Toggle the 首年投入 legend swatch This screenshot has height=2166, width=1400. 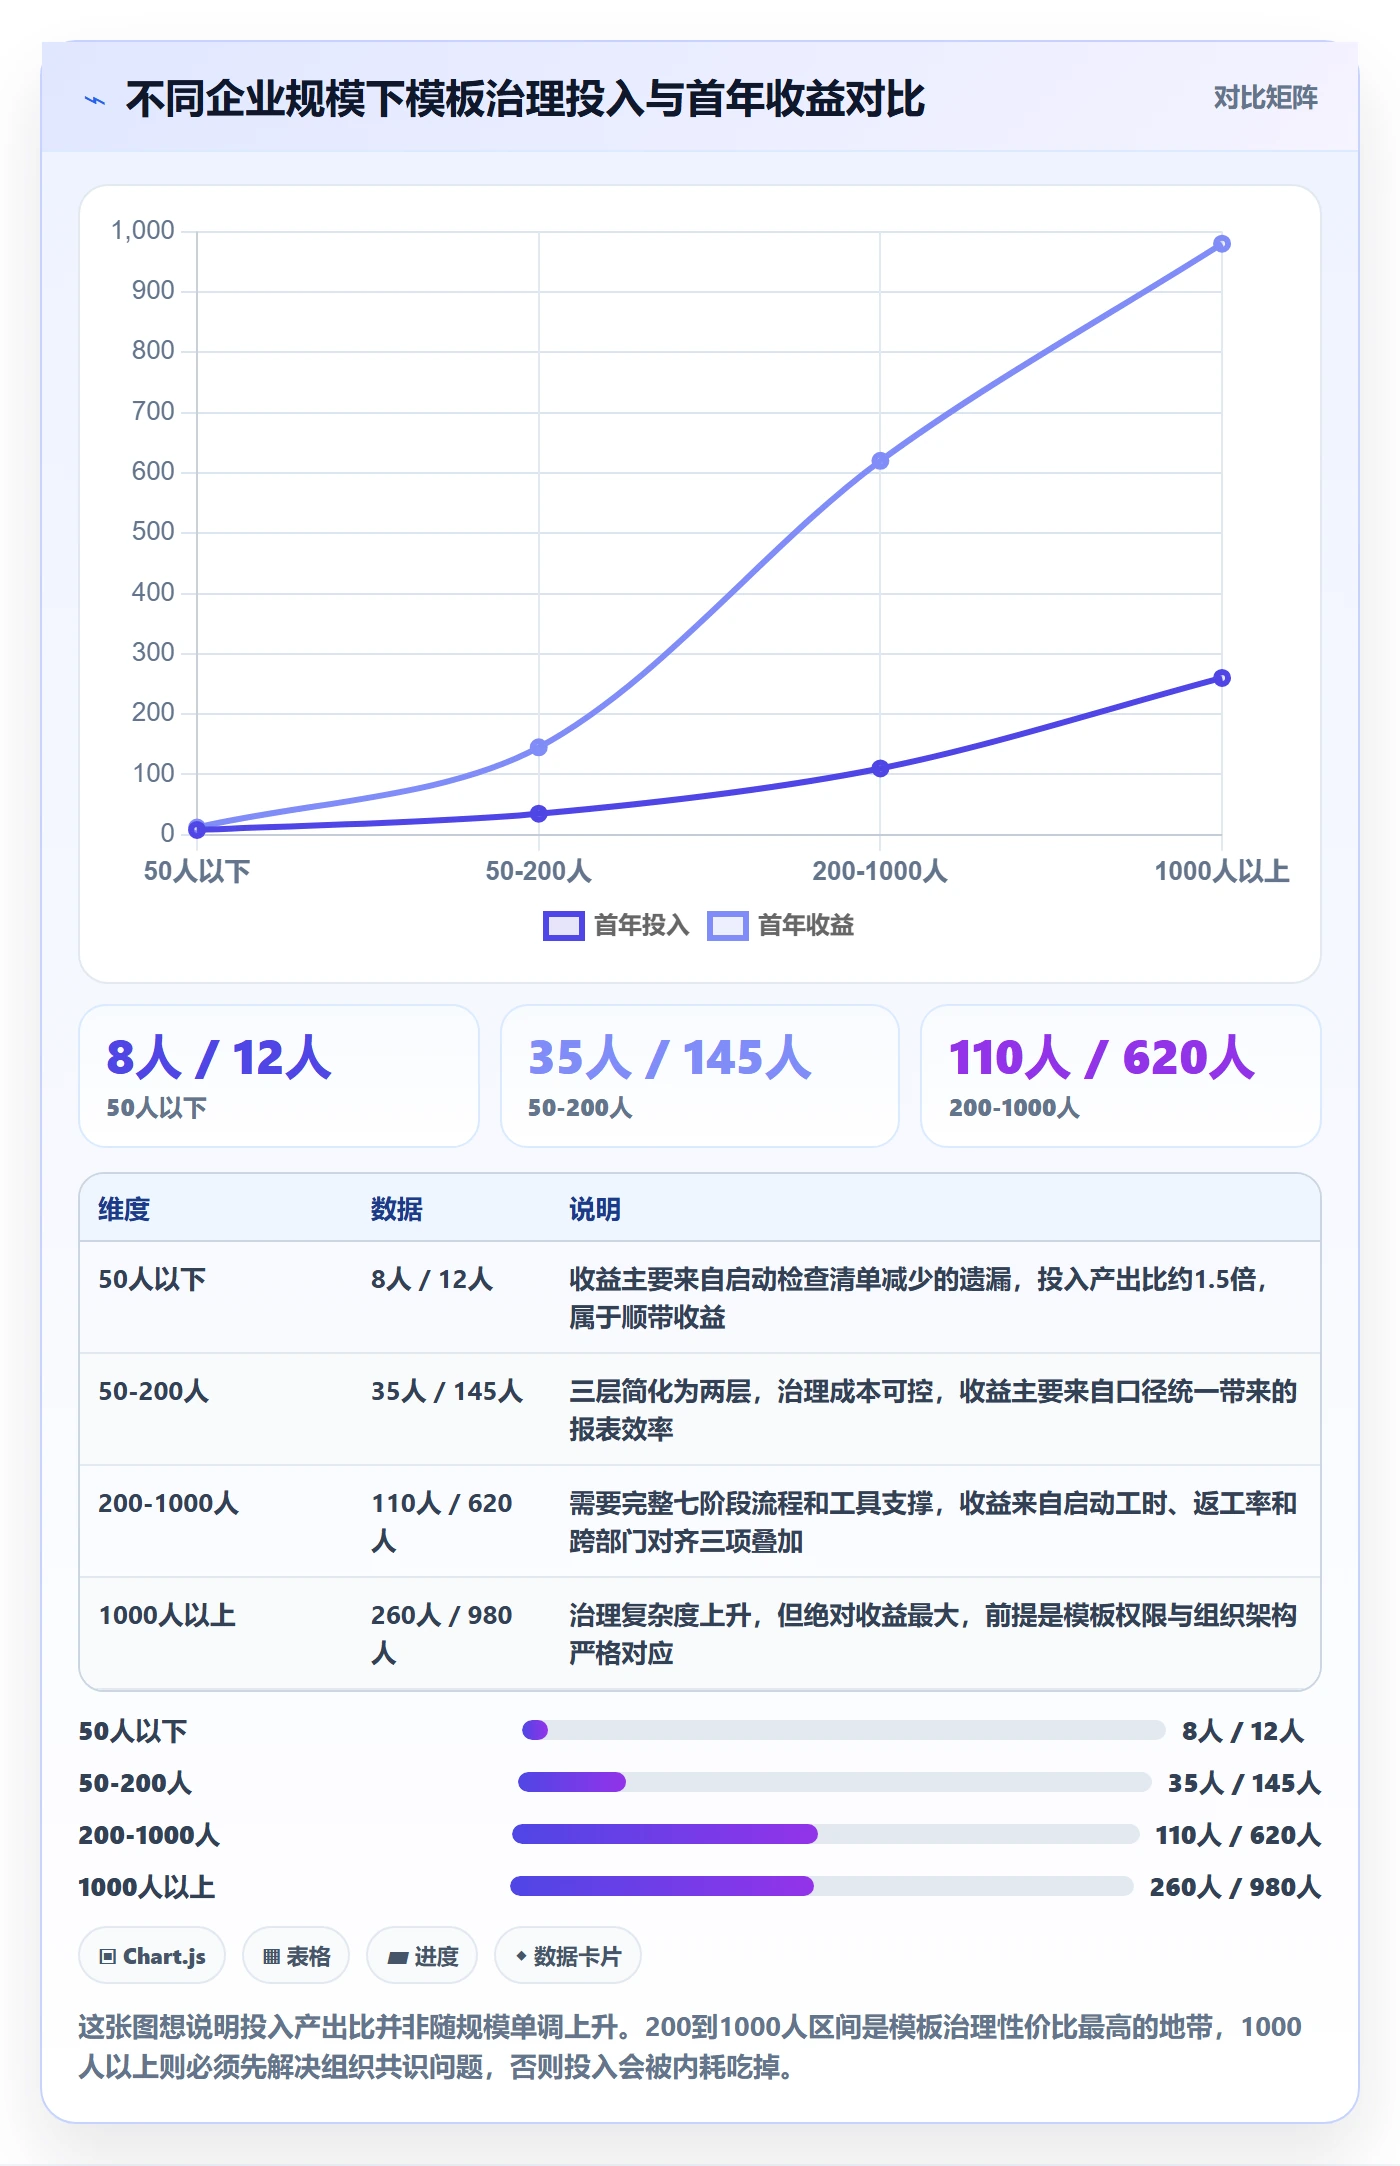pyautogui.click(x=563, y=926)
